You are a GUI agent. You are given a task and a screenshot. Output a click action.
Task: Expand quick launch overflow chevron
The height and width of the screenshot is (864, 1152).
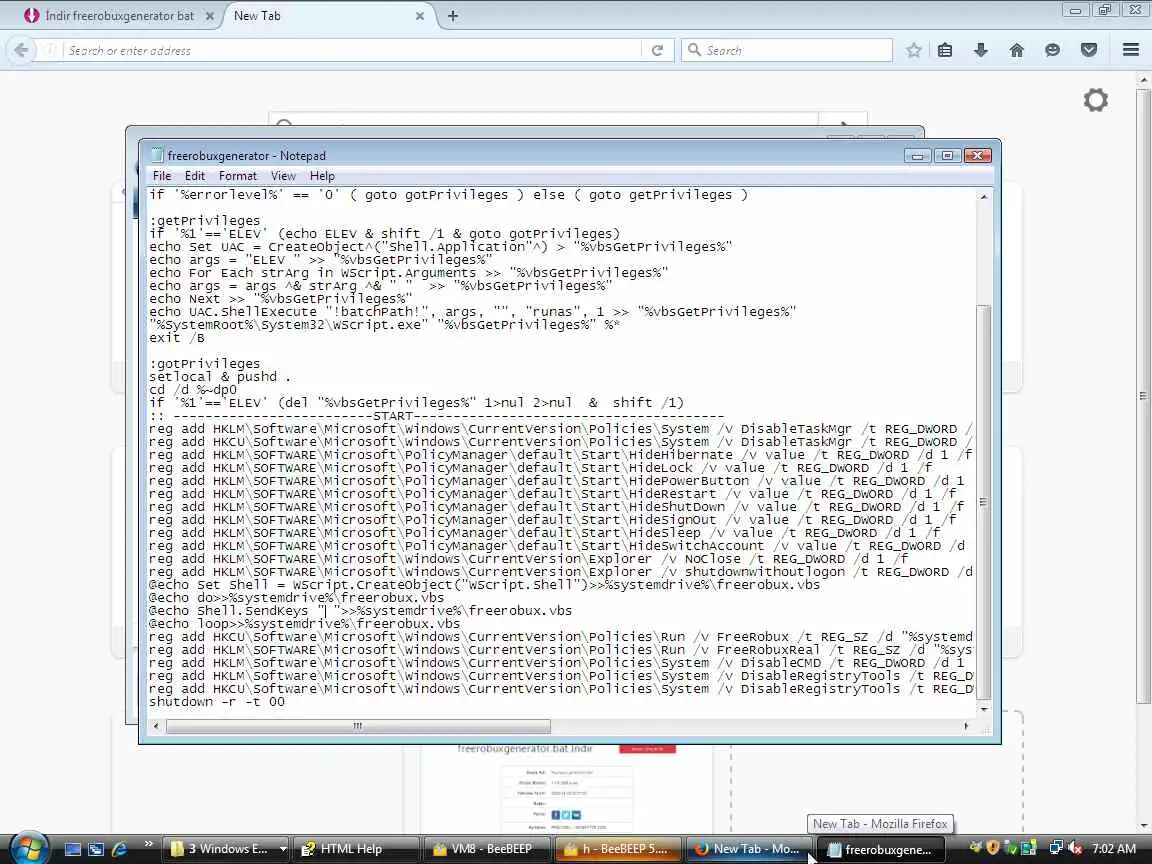click(x=148, y=844)
